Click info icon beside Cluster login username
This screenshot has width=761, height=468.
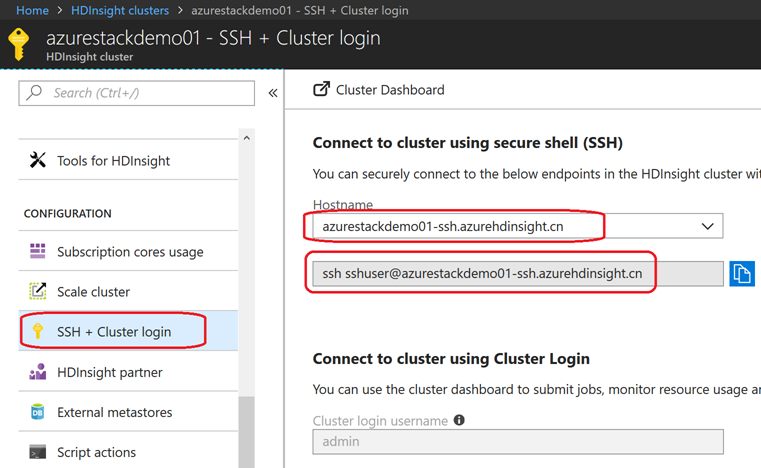point(459,420)
